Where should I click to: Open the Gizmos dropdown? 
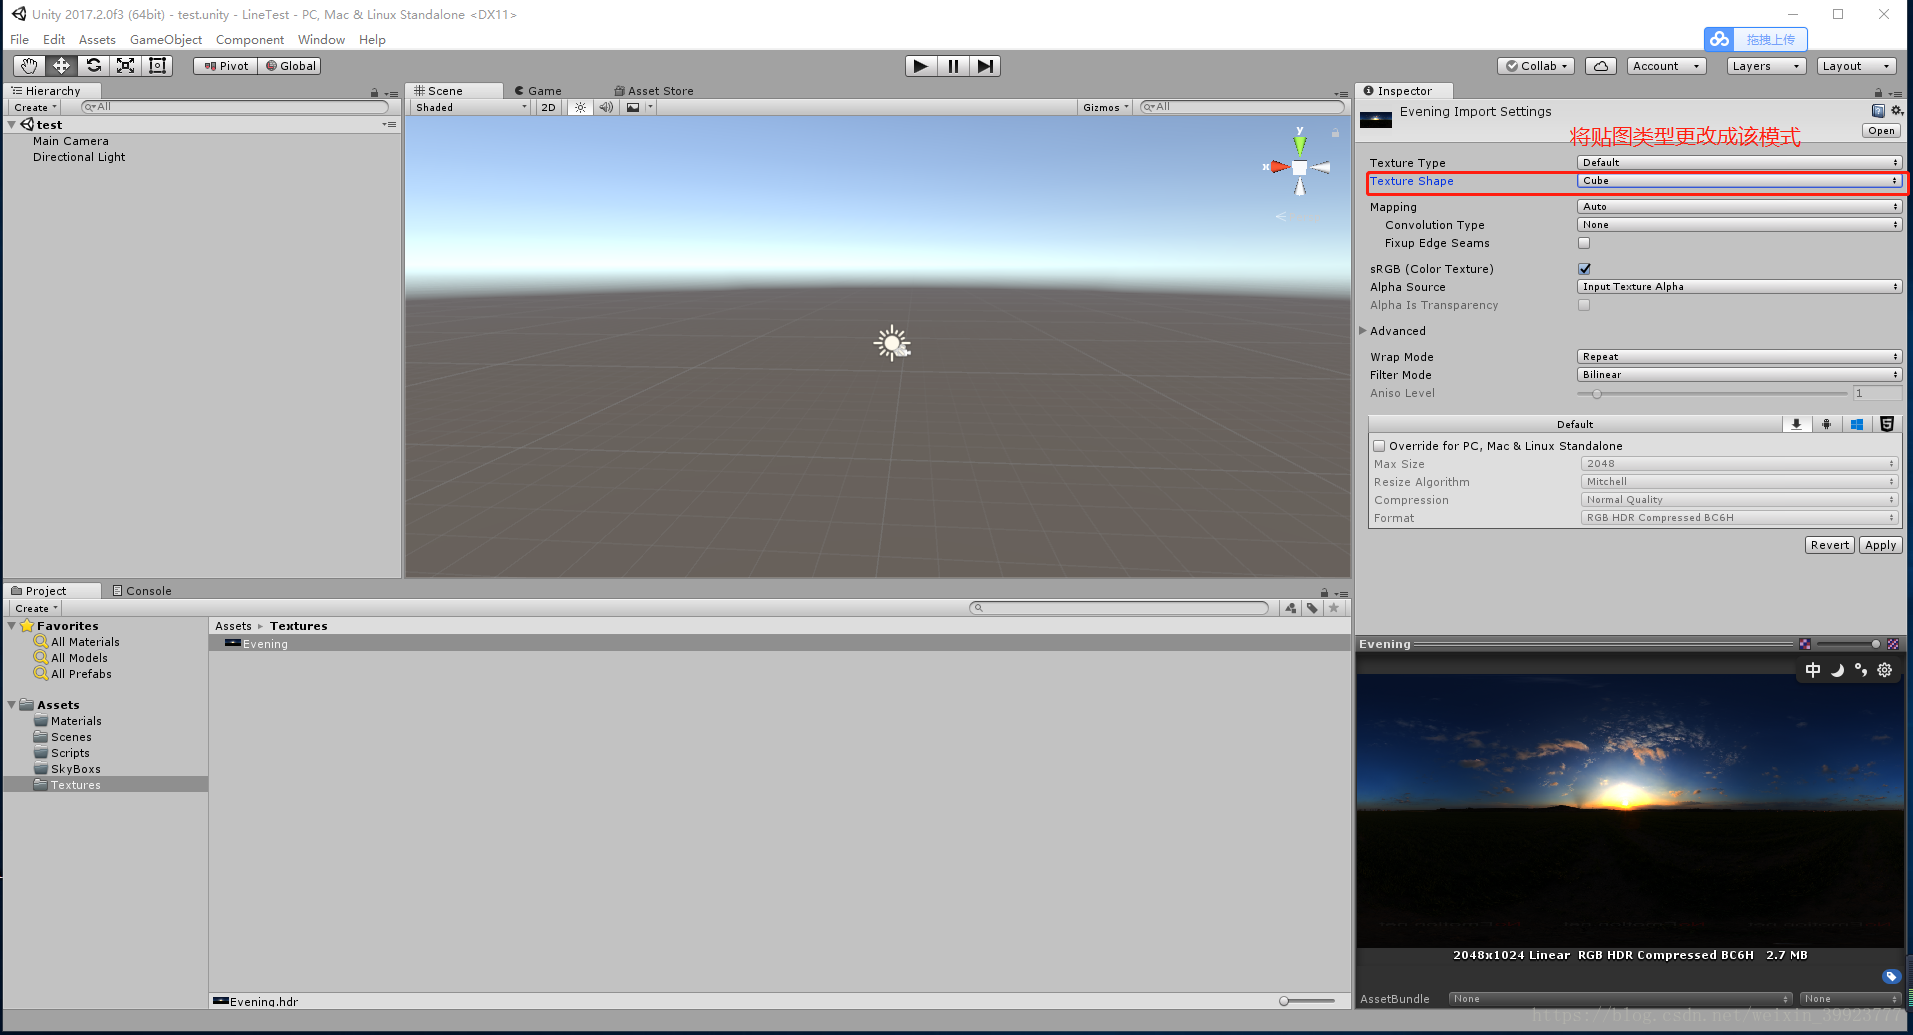click(x=1105, y=107)
